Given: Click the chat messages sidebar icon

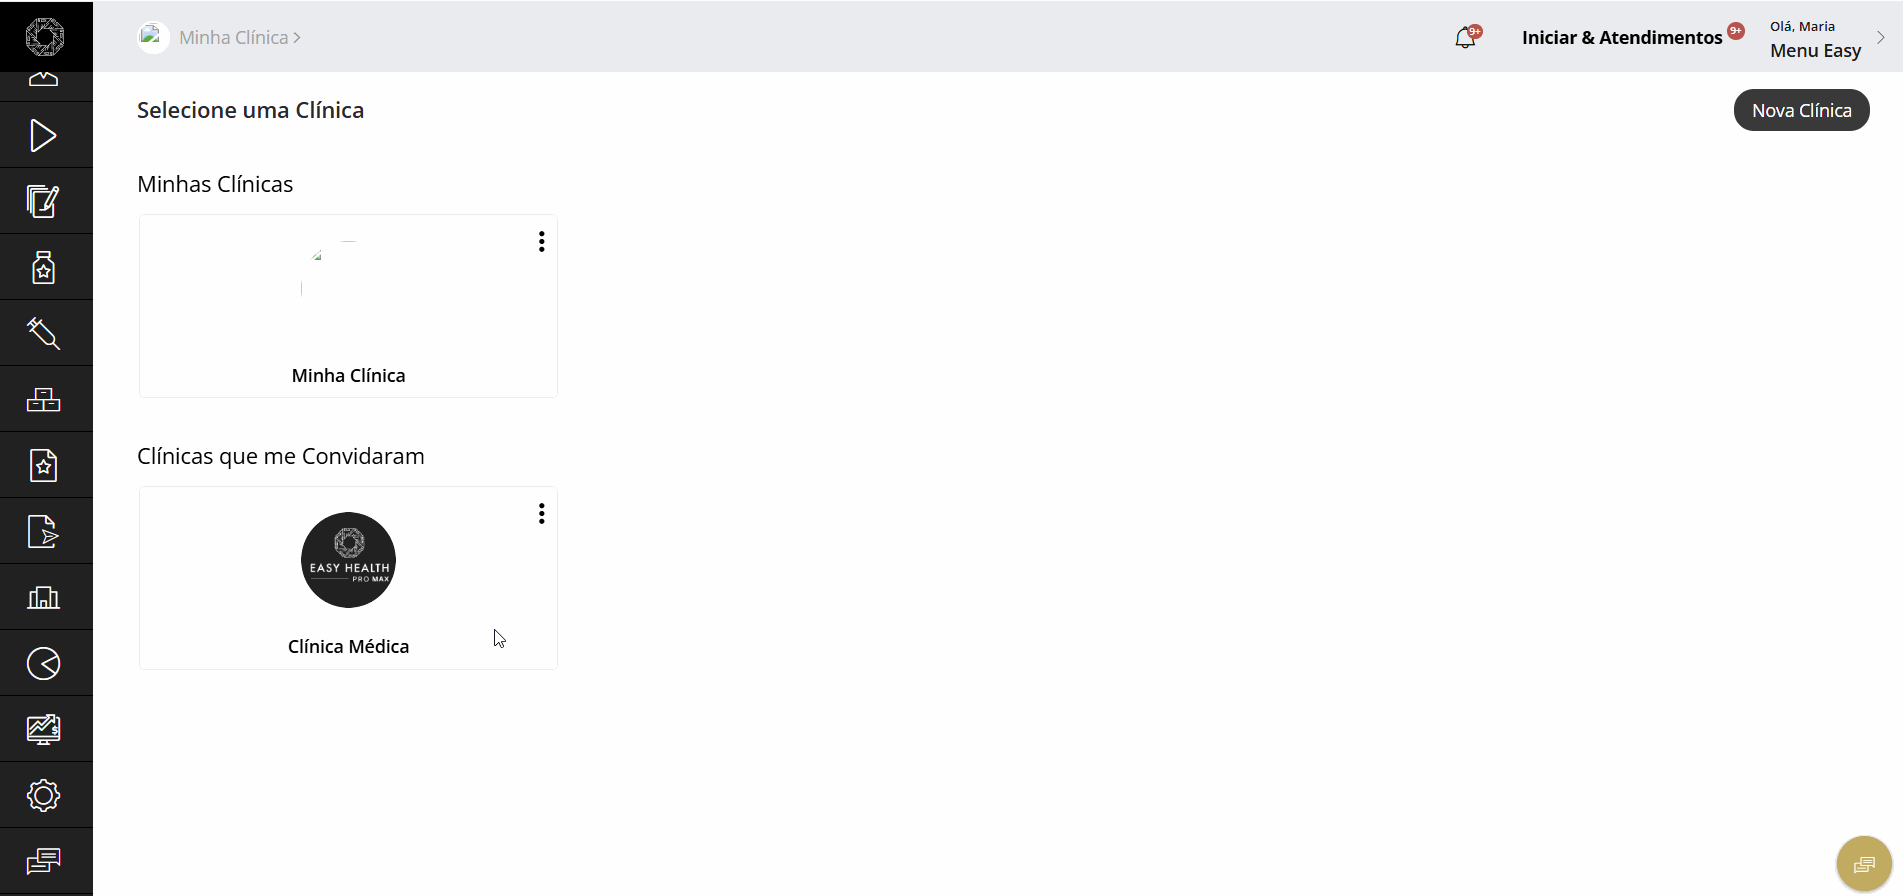Looking at the screenshot, I should 43,861.
